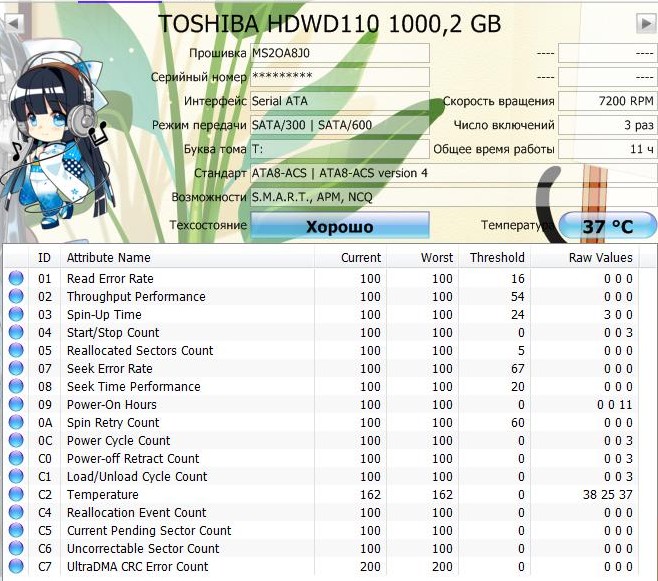Image resolution: width=658 pixels, height=581 pixels.
Task: Click the status orb beside Seek Error Rate
Action: [x=16, y=368]
